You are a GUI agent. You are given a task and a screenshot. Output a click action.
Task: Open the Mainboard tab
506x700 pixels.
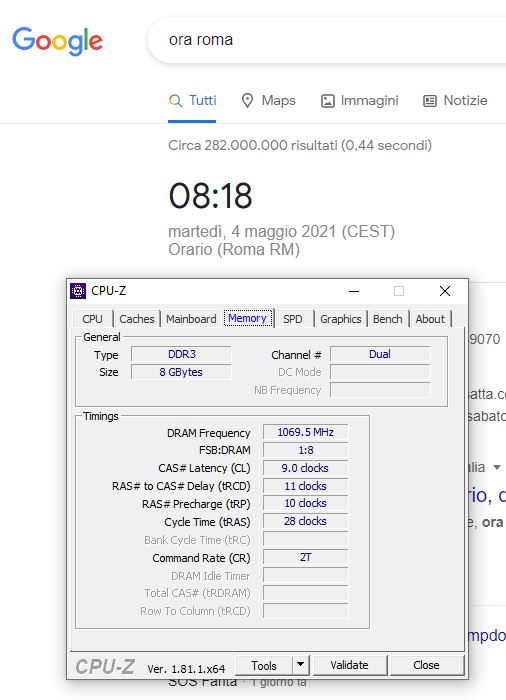[191, 319]
